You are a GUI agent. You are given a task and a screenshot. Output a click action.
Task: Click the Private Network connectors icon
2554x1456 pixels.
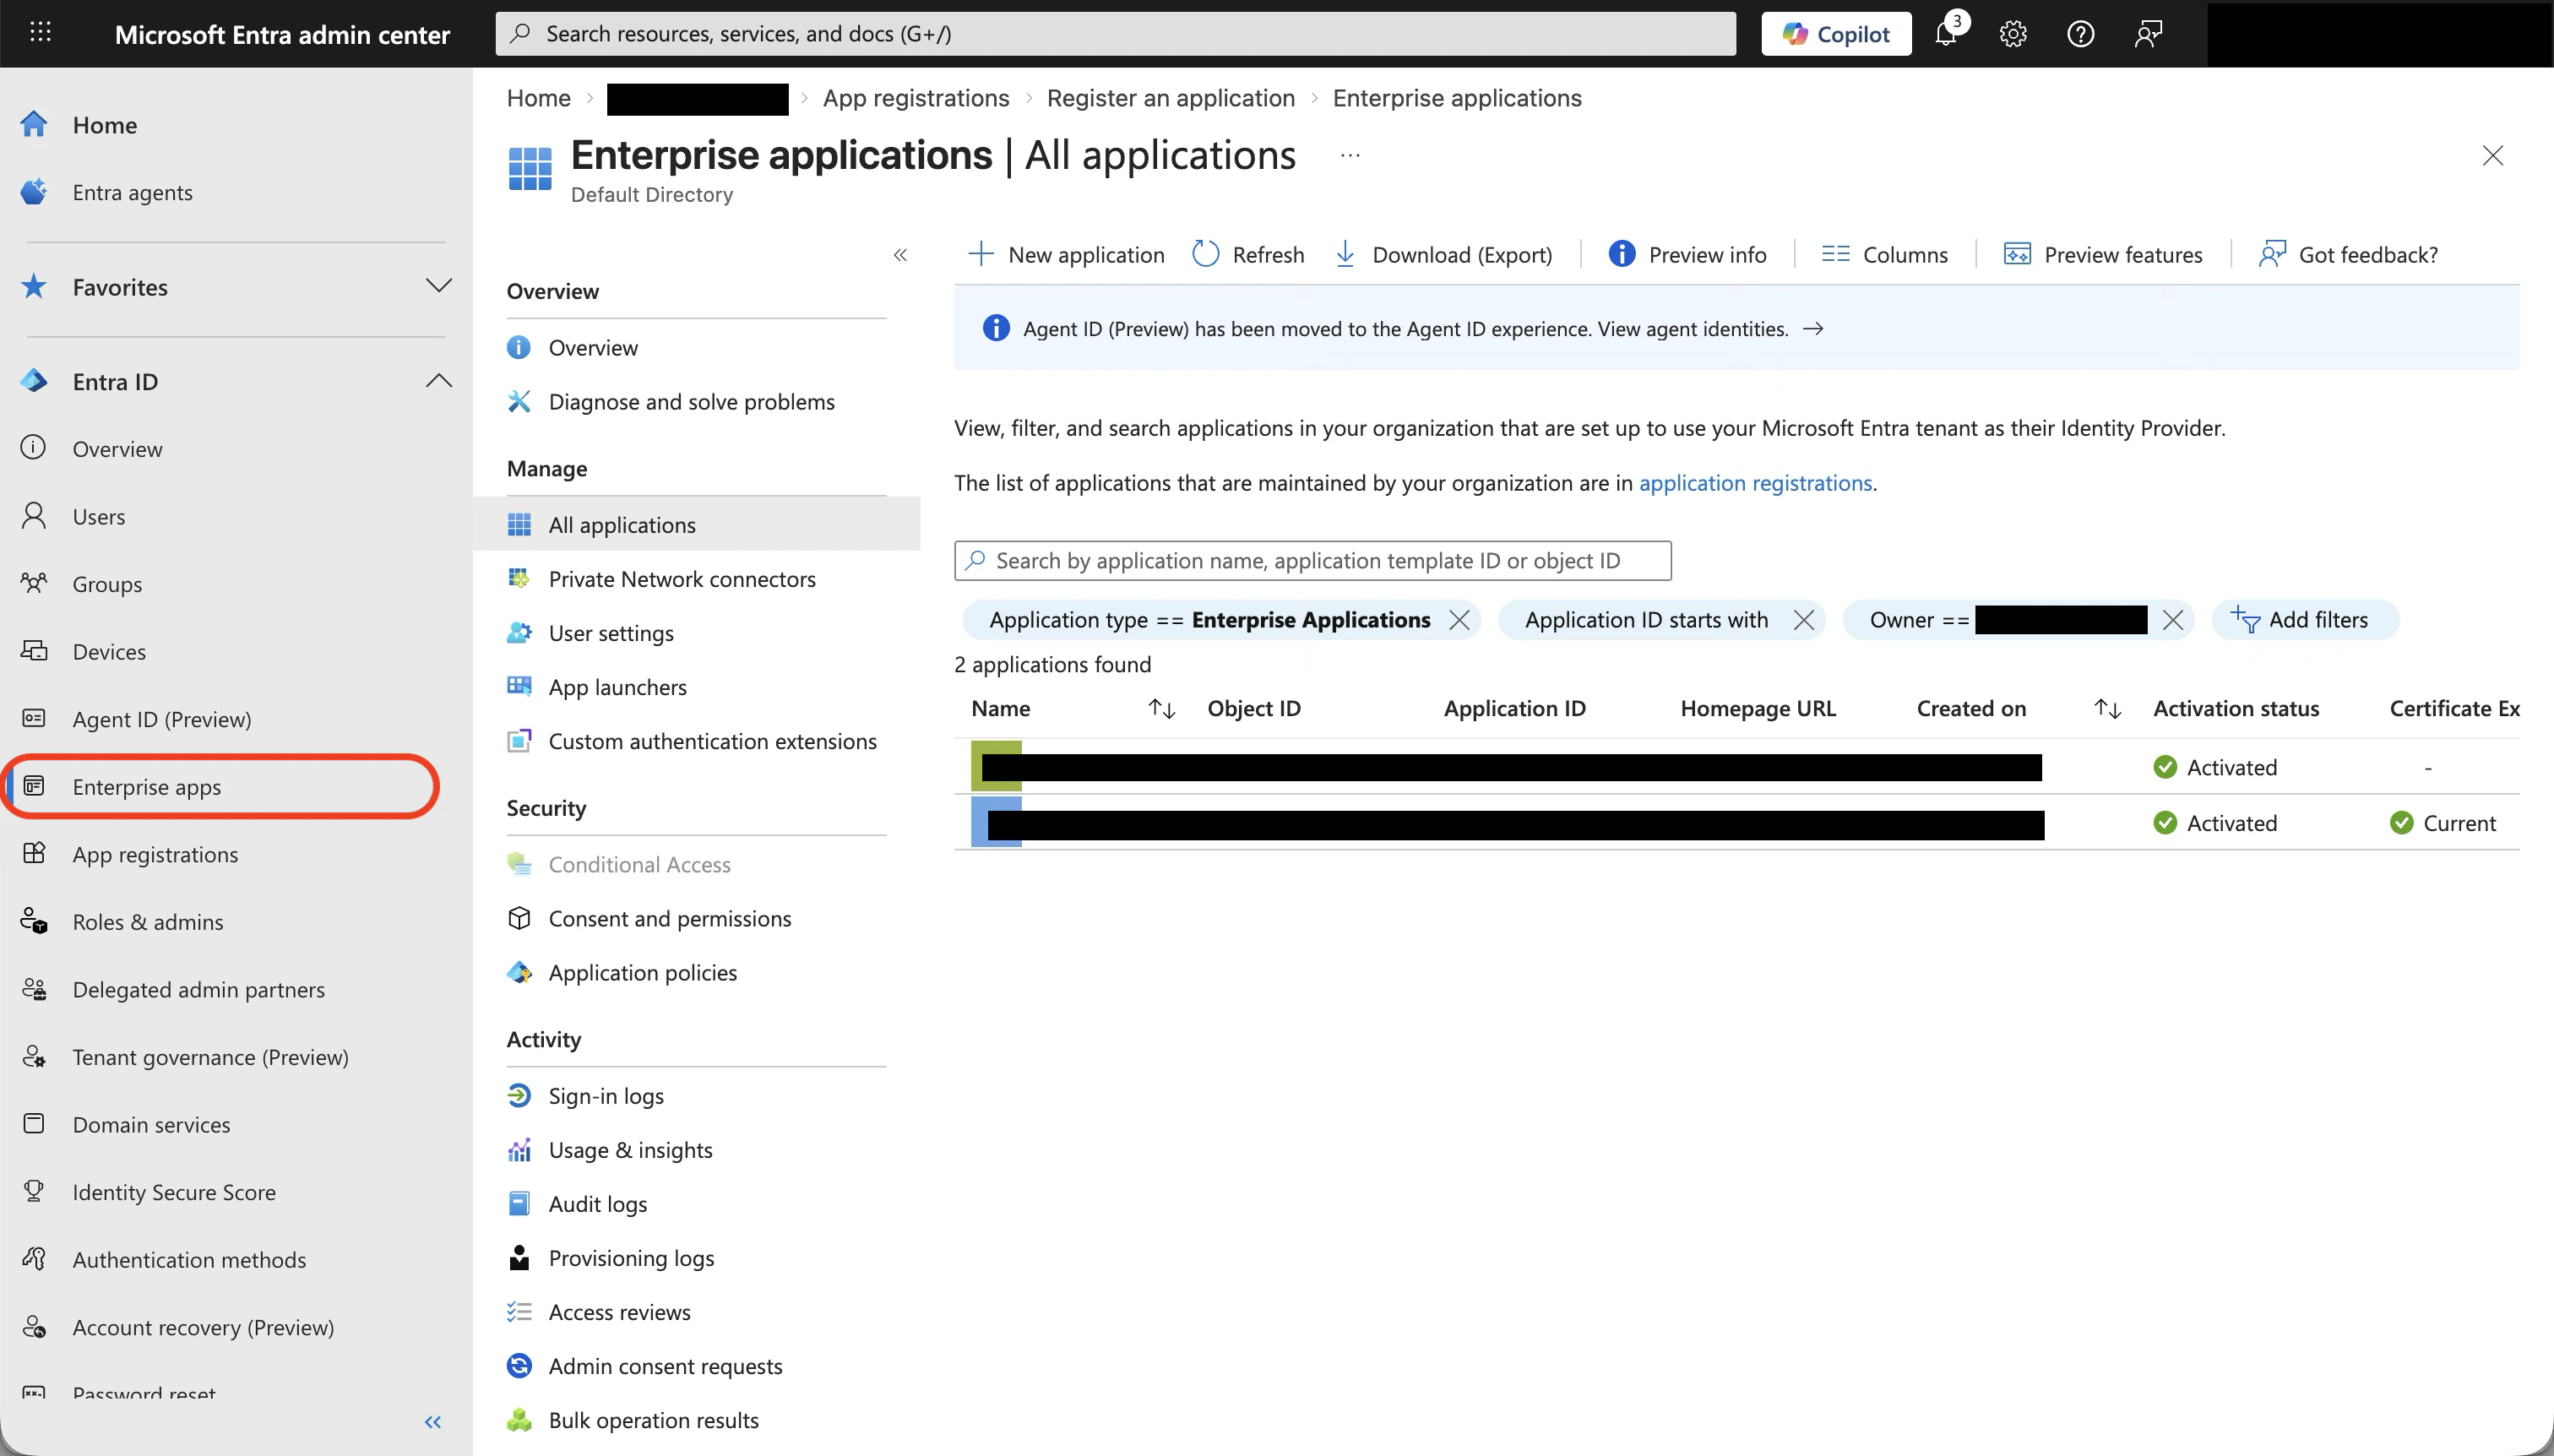(x=519, y=578)
